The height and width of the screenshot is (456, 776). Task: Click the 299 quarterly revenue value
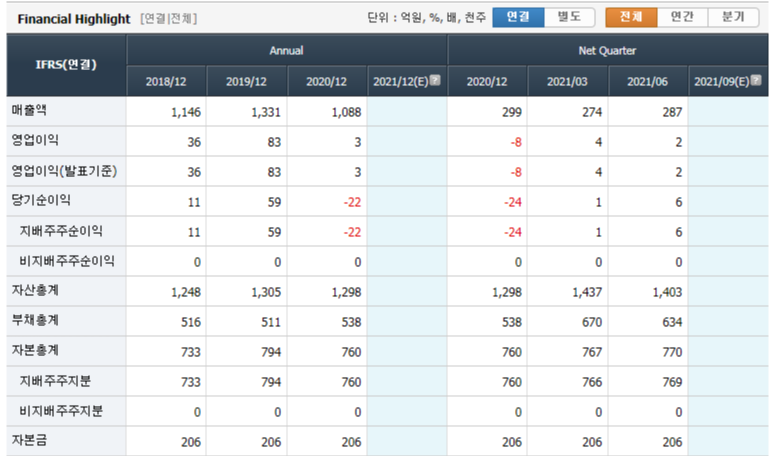pyautogui.click(x=512, y=112)
